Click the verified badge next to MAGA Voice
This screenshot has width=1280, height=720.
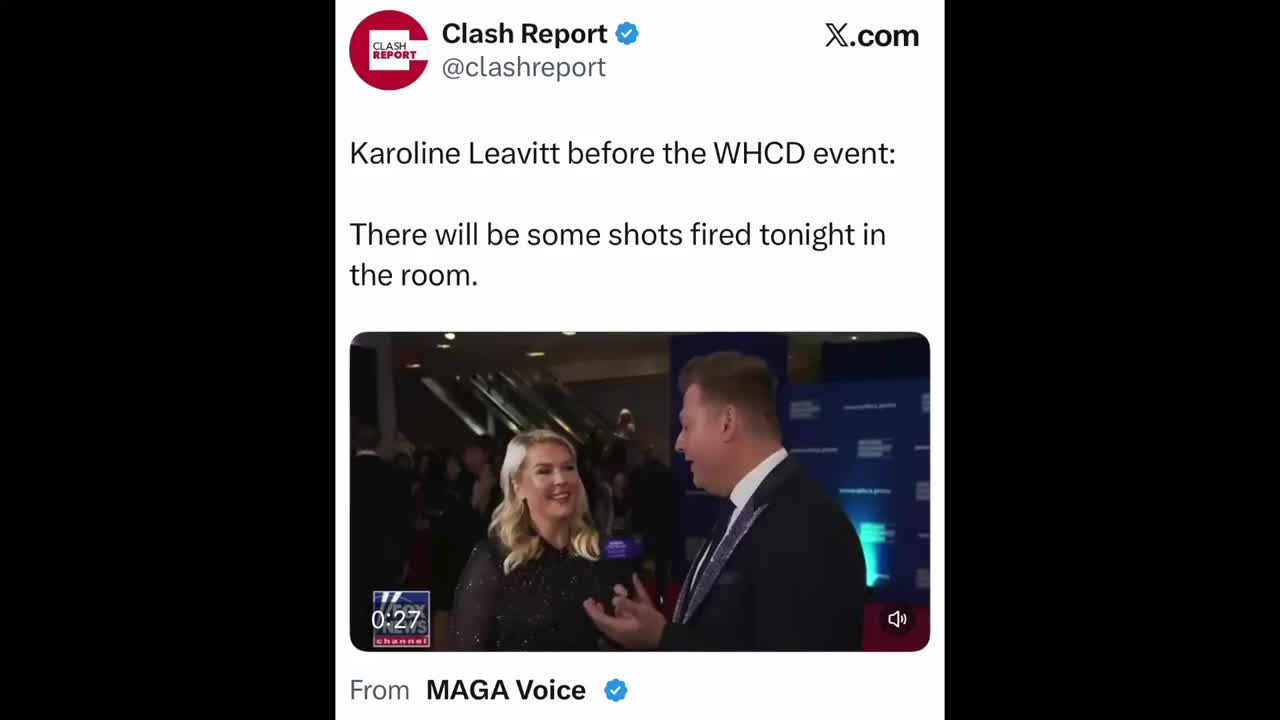tap(616, 690)
